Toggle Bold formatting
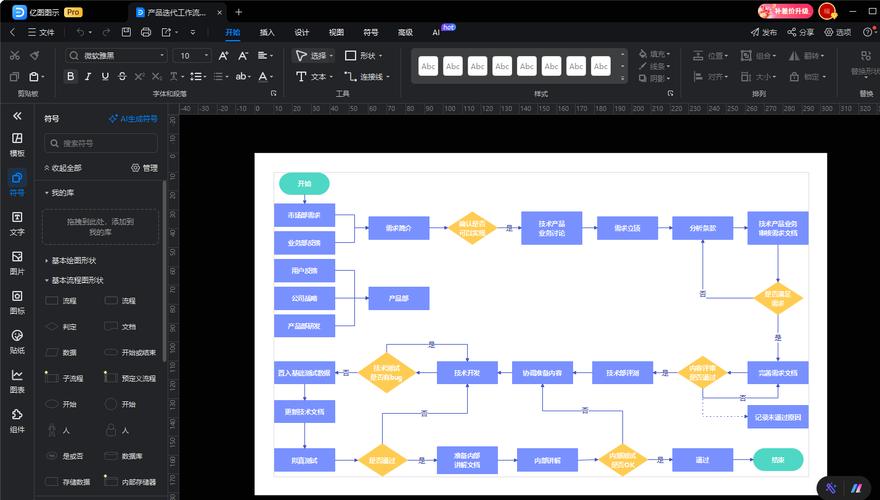This screenshot has width=880, height=500. pos(71,76)
